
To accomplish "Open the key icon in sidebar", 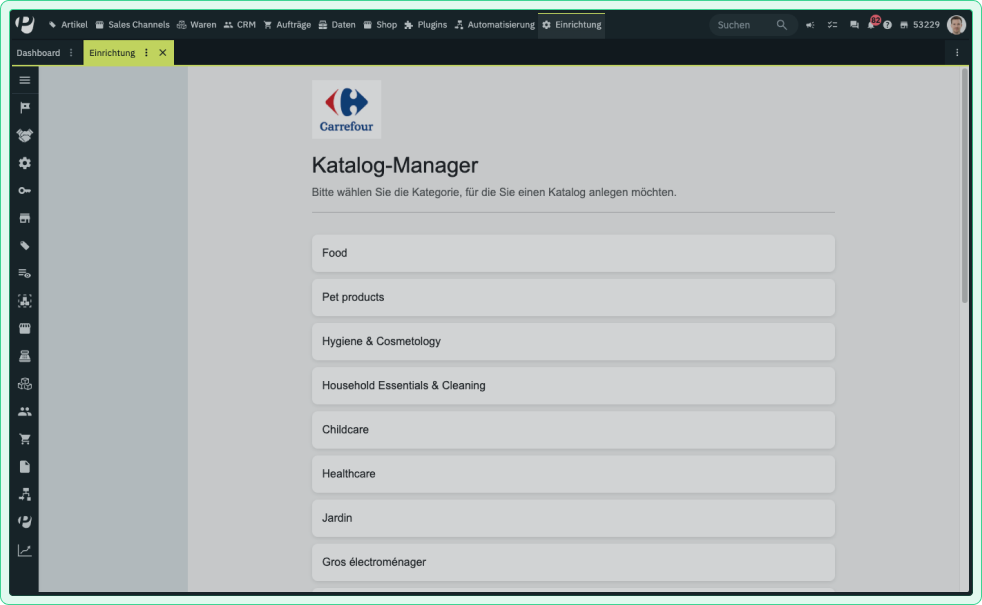I will click(24, 190).
